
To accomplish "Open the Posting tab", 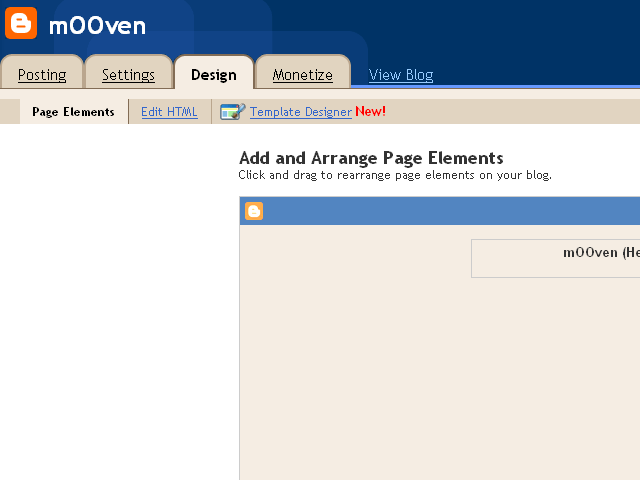I will (42, 75).
